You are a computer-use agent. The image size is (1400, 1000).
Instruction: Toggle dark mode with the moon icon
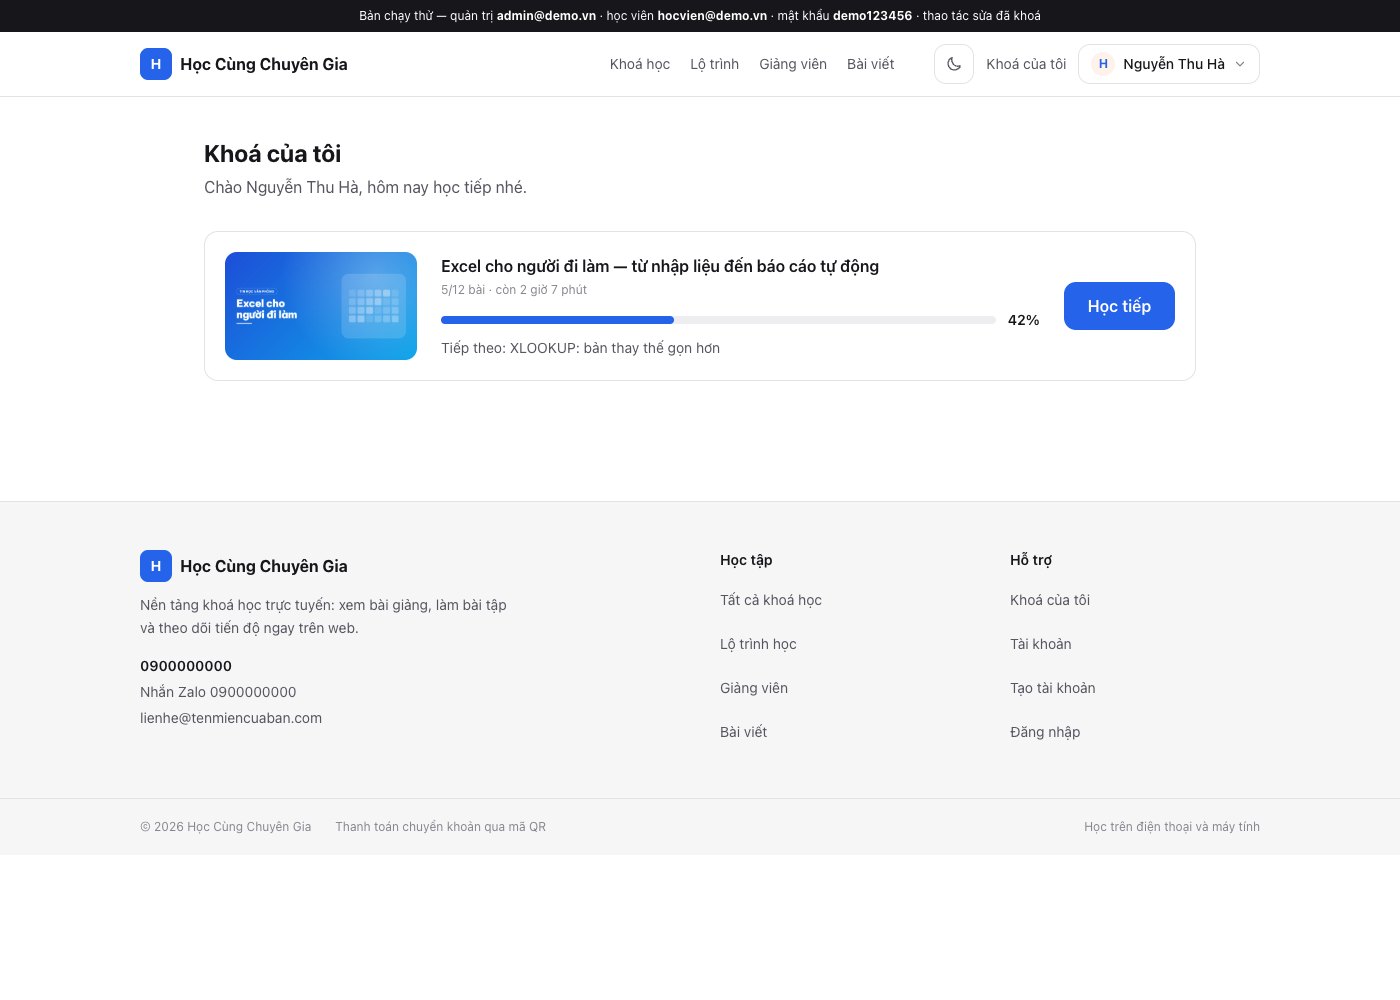(954, 64)
